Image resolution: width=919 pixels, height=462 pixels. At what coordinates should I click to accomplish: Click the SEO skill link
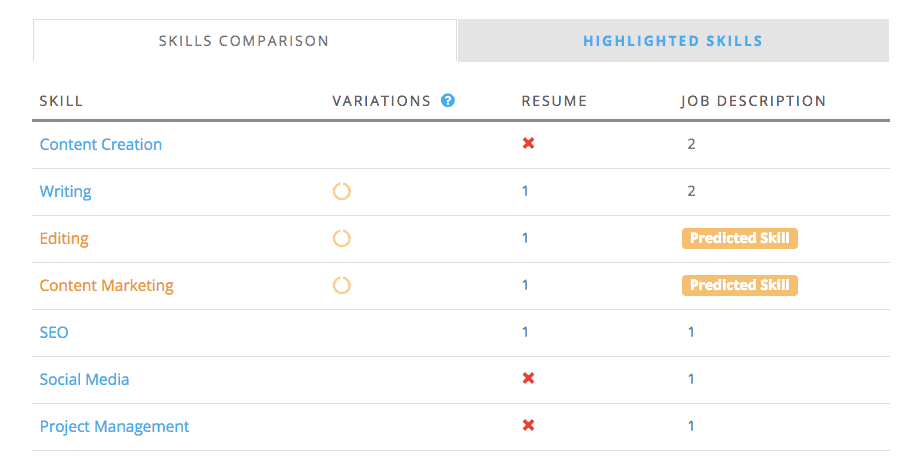click(x=54, y=332)
